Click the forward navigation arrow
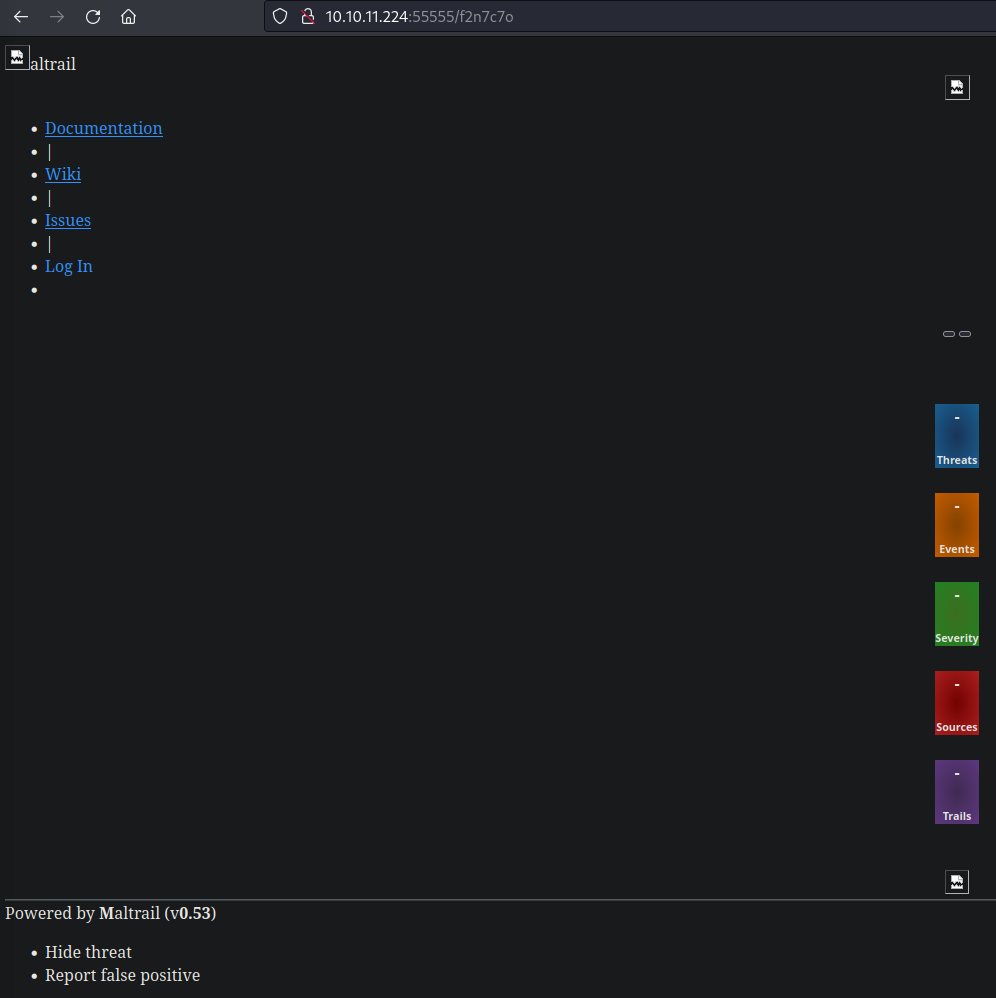Screen dimensions: 996x998 [x=57, y=17]
